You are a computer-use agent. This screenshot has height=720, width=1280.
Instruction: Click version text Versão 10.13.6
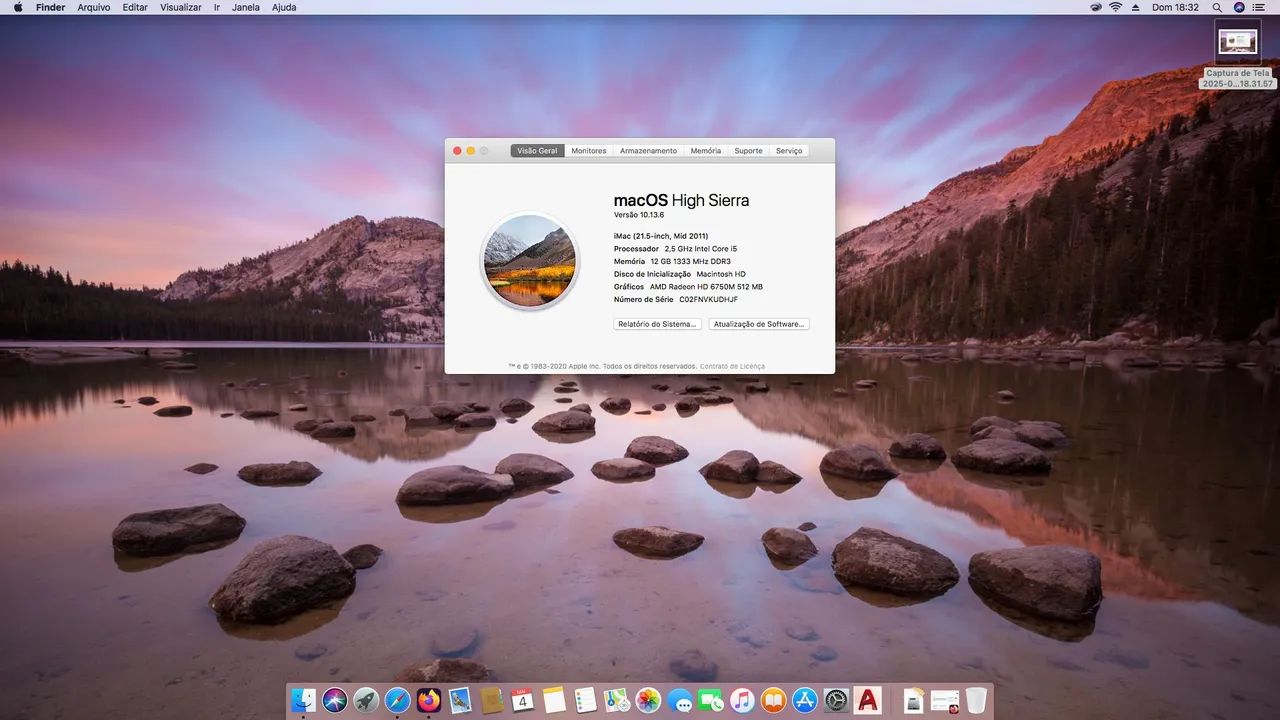coord(639,215)
